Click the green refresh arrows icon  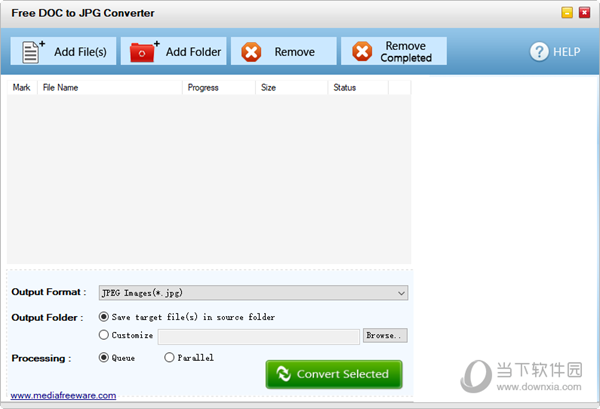pyautogui.click(x=284, y=374)
